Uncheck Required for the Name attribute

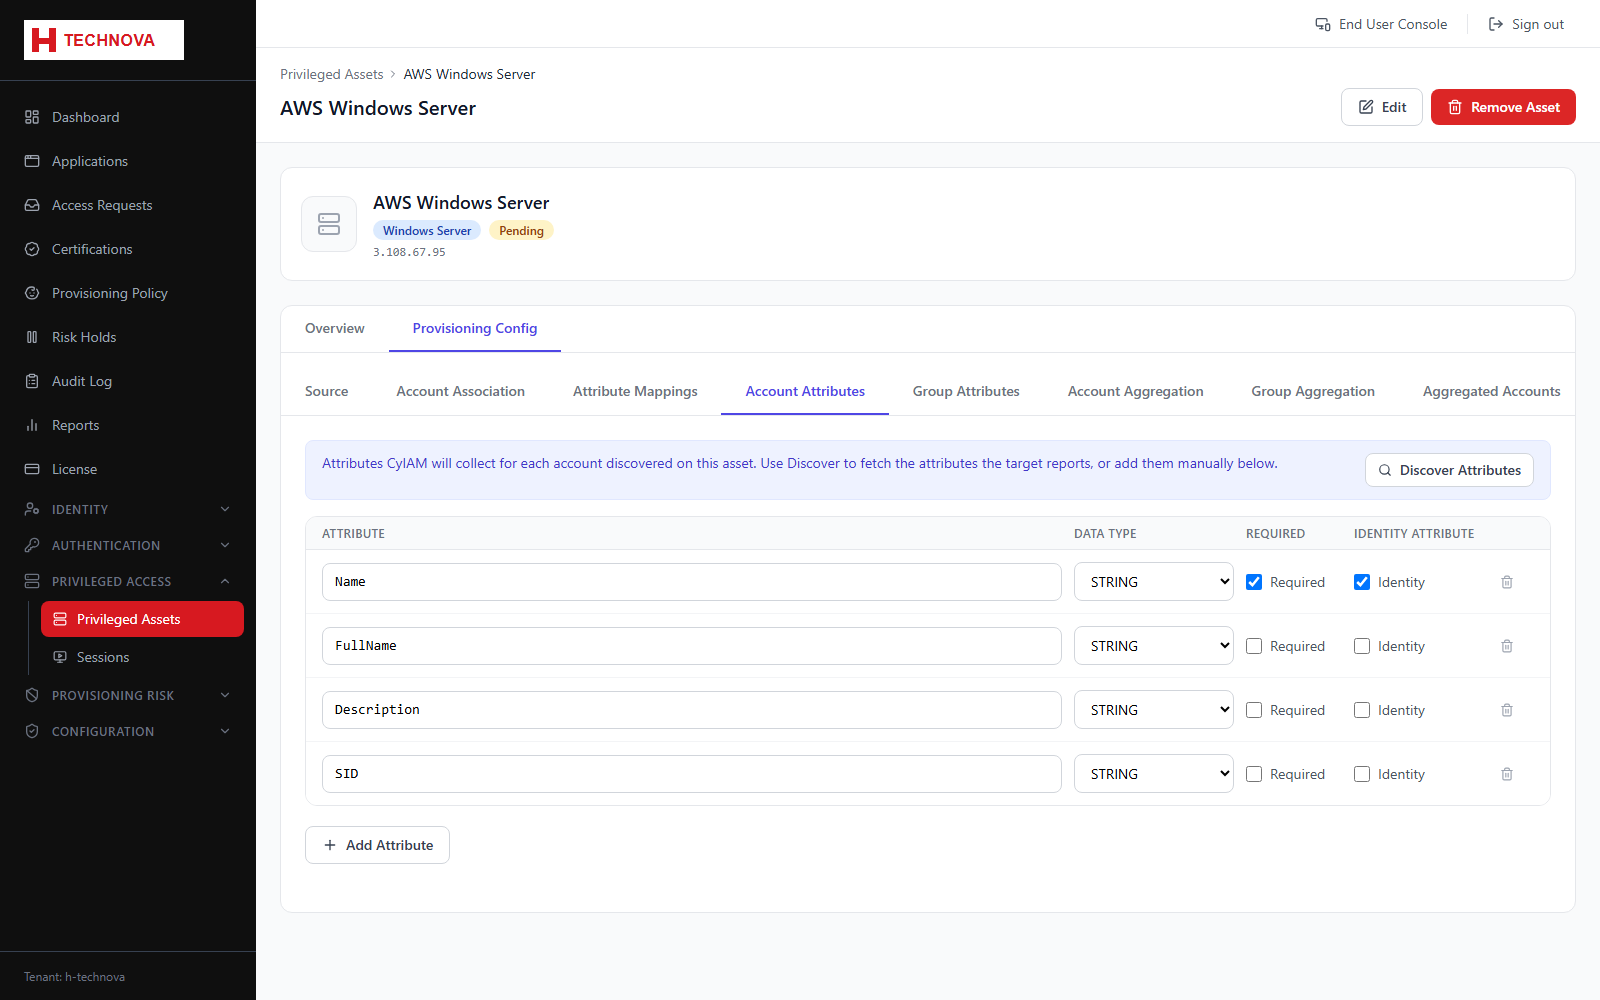[1254, 582]
